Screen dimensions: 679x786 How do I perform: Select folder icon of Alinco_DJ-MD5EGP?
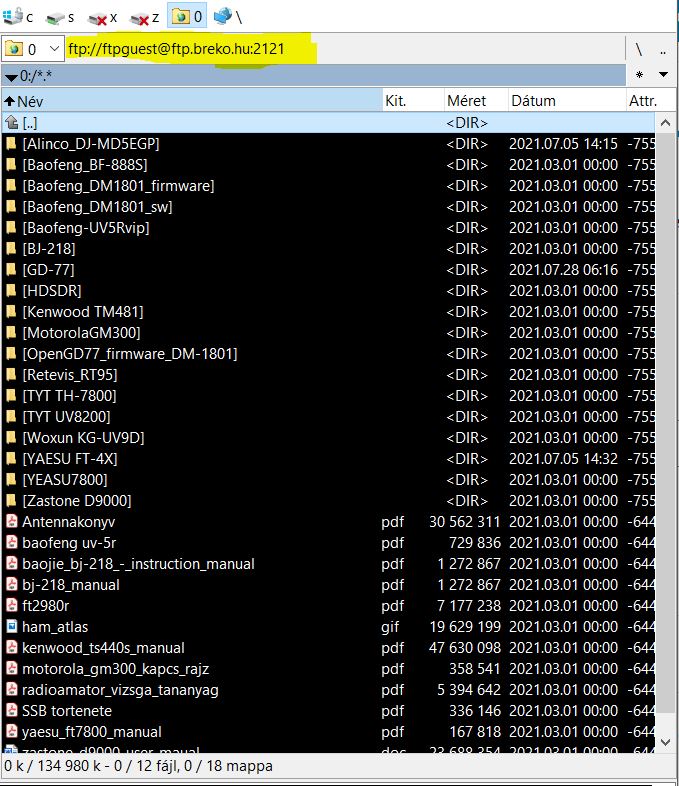coord(11,144)
